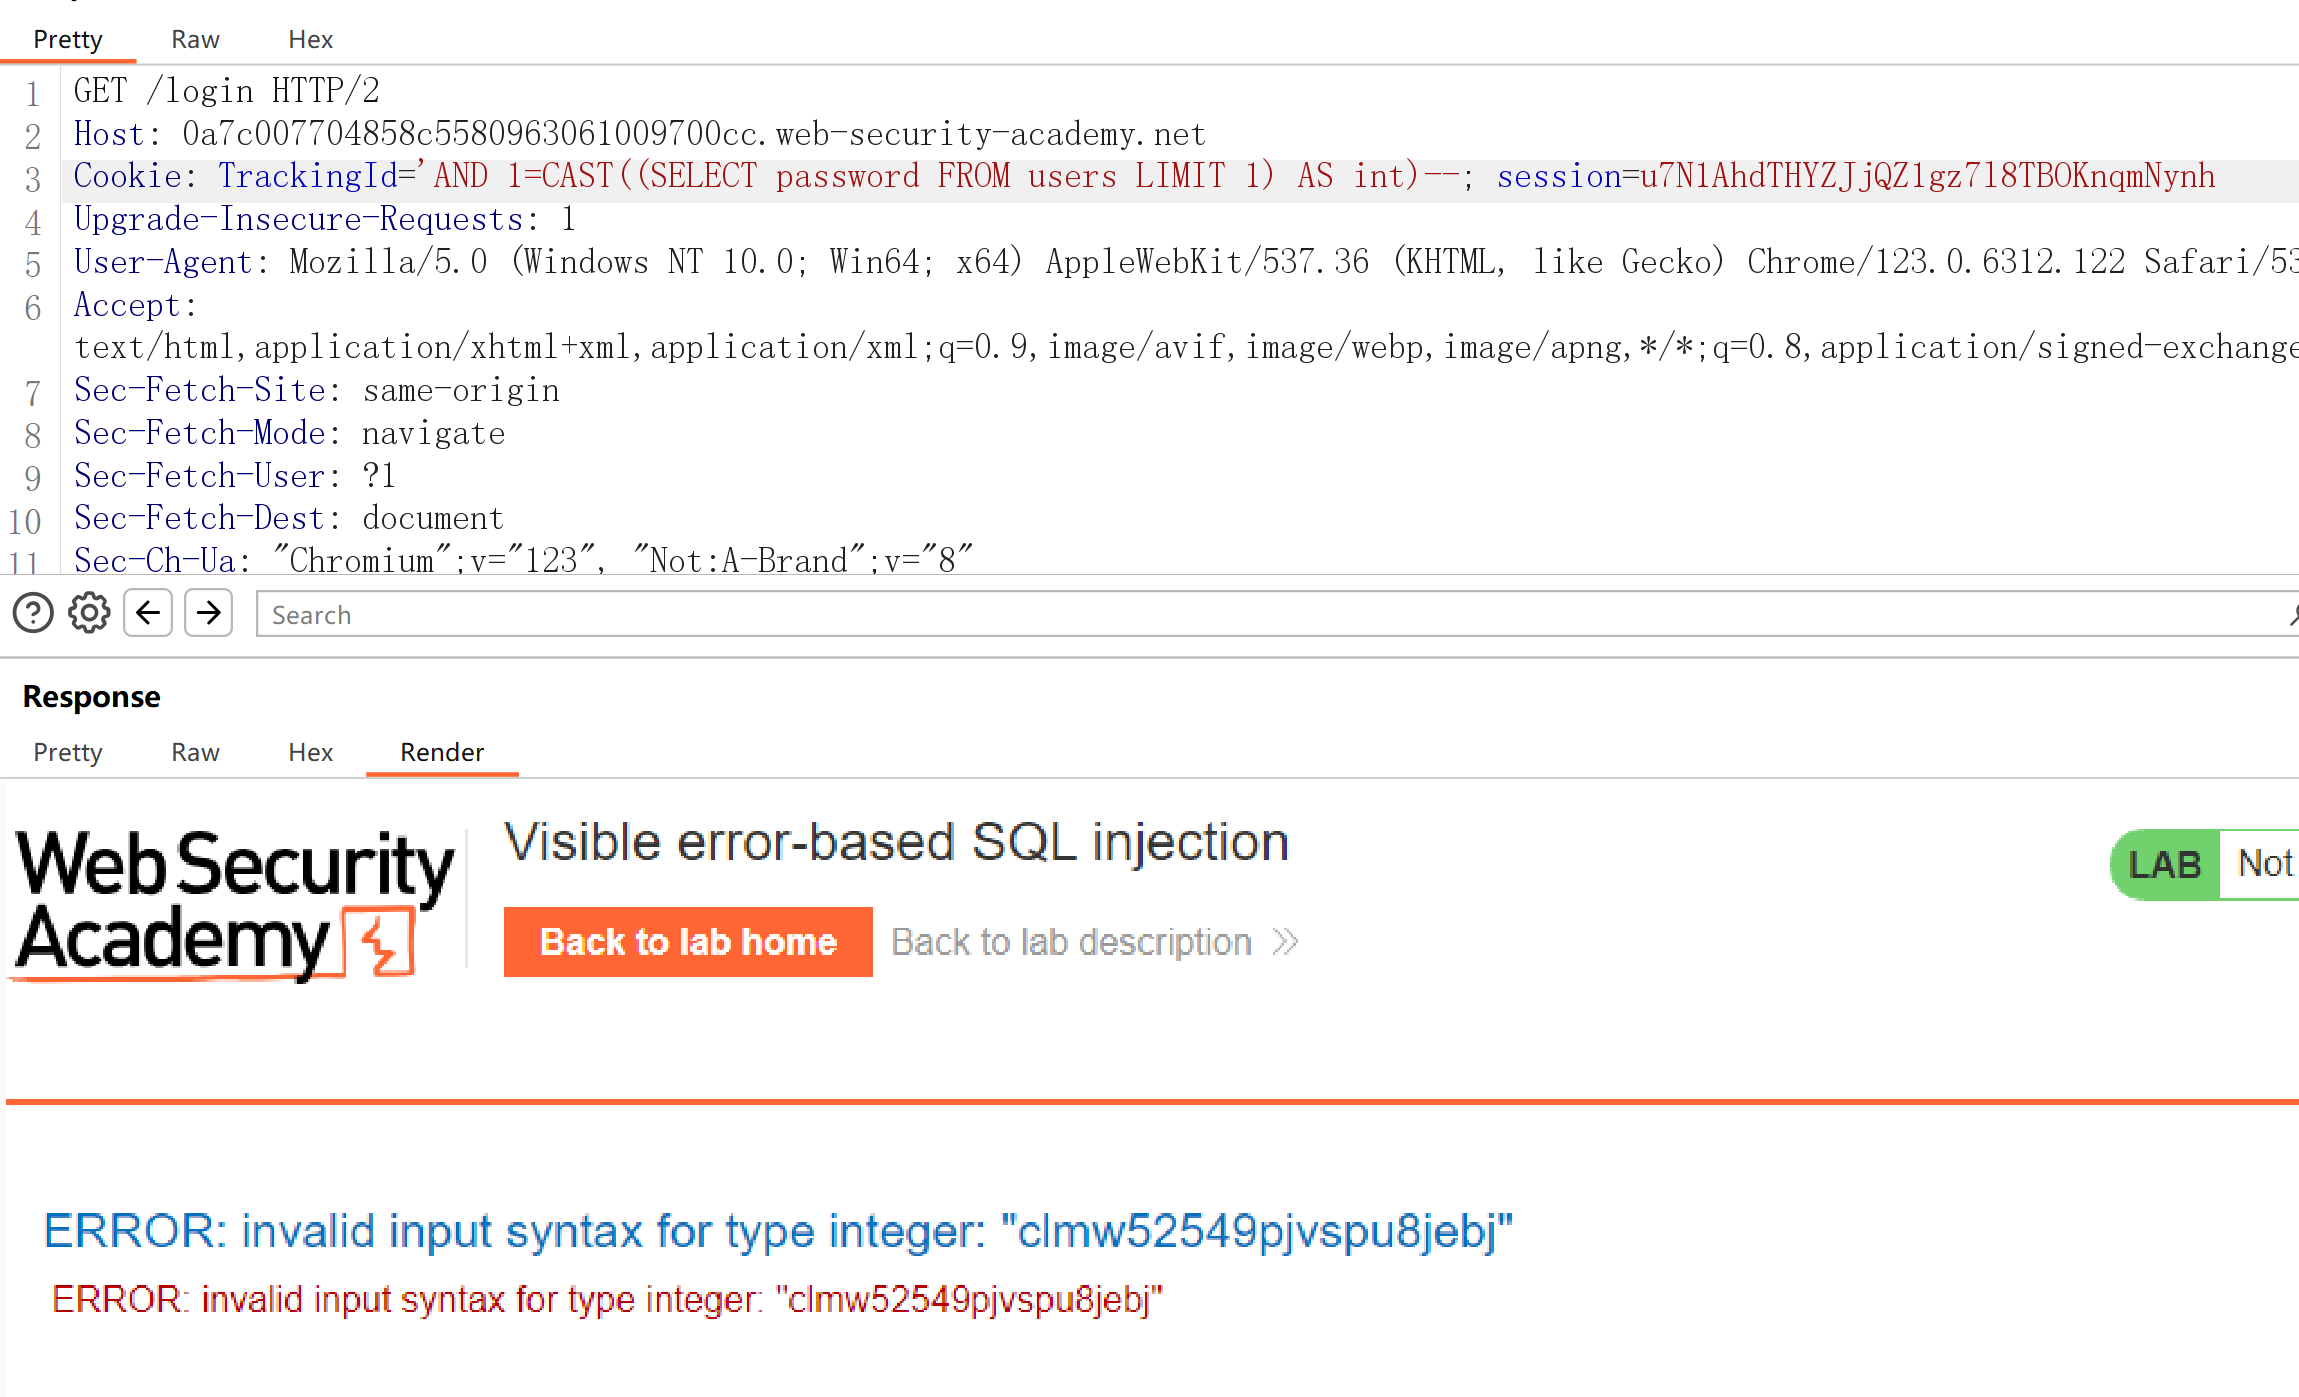Click line number 3 in request gutter

(x=33, y=179)
